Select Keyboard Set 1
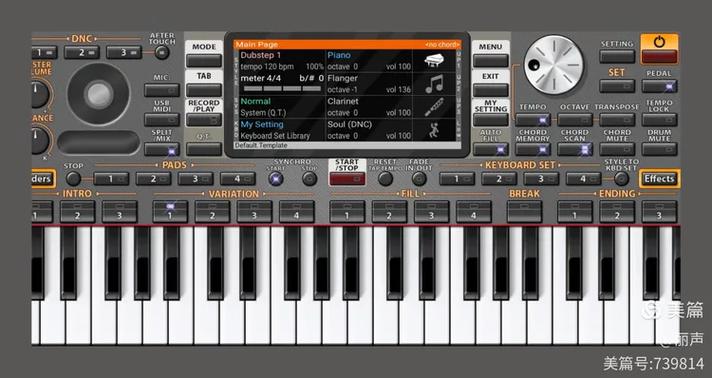Viewport: 712px width, 378px height. (457, 179)
